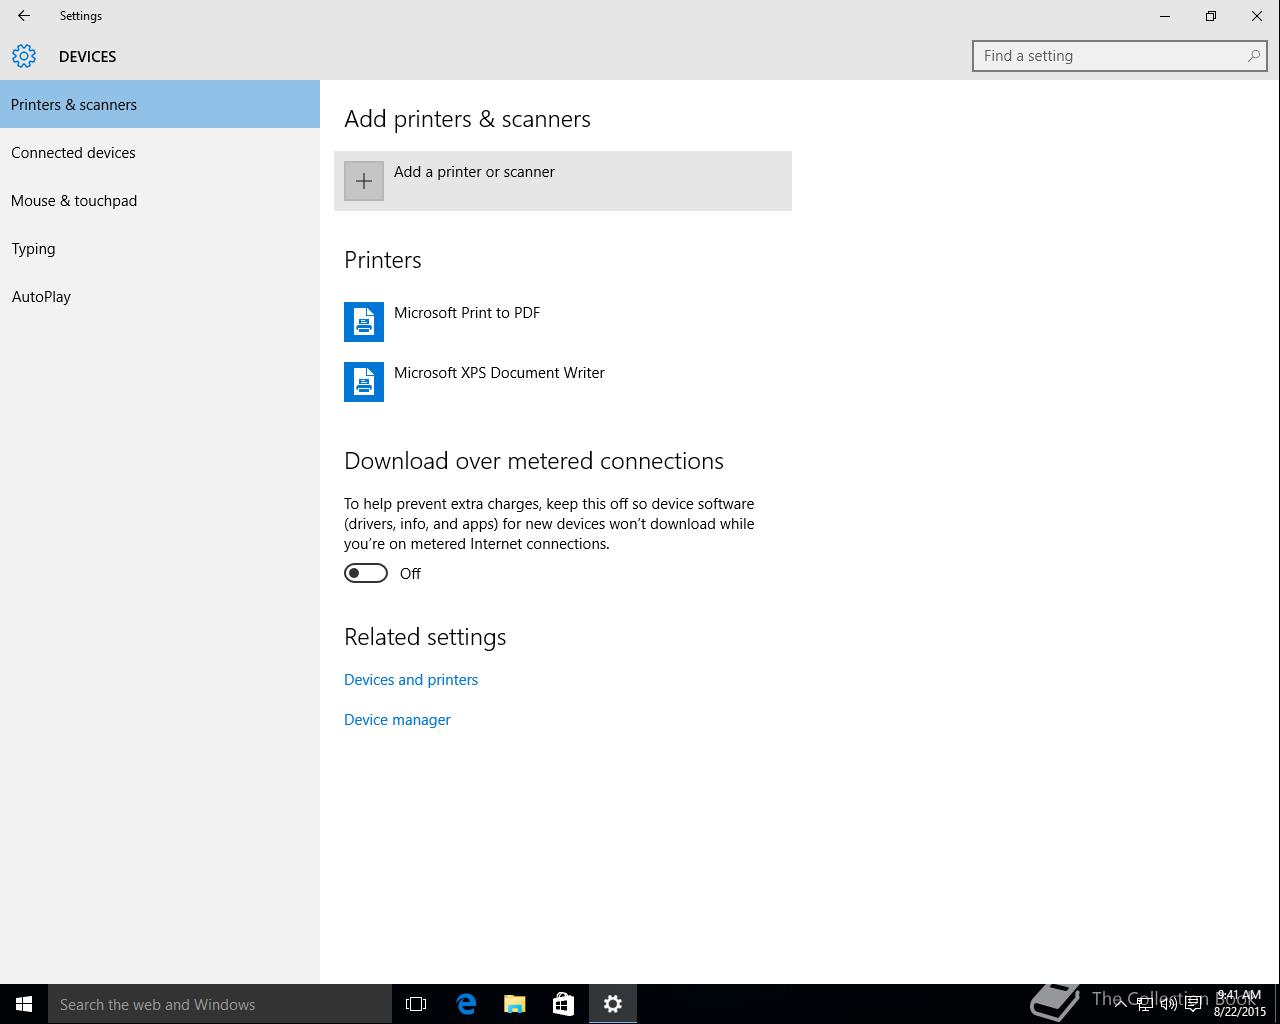The width and height of the screenshot is (1280, 1024).
Task: Open the Windows Start menu
Action: click(x=24, y=1004)
